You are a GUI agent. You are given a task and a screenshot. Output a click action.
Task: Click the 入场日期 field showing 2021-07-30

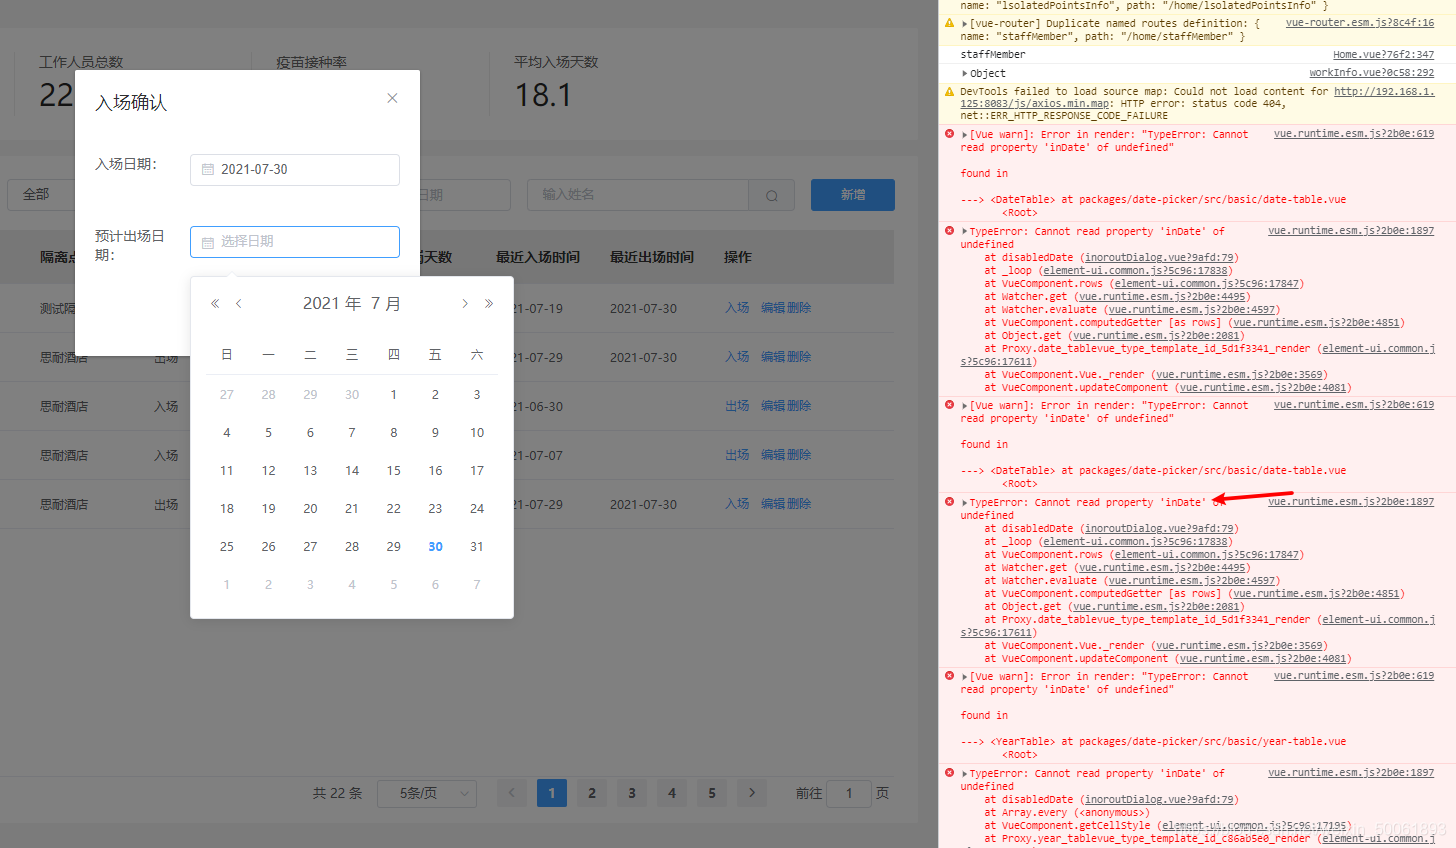click(295, 170)
